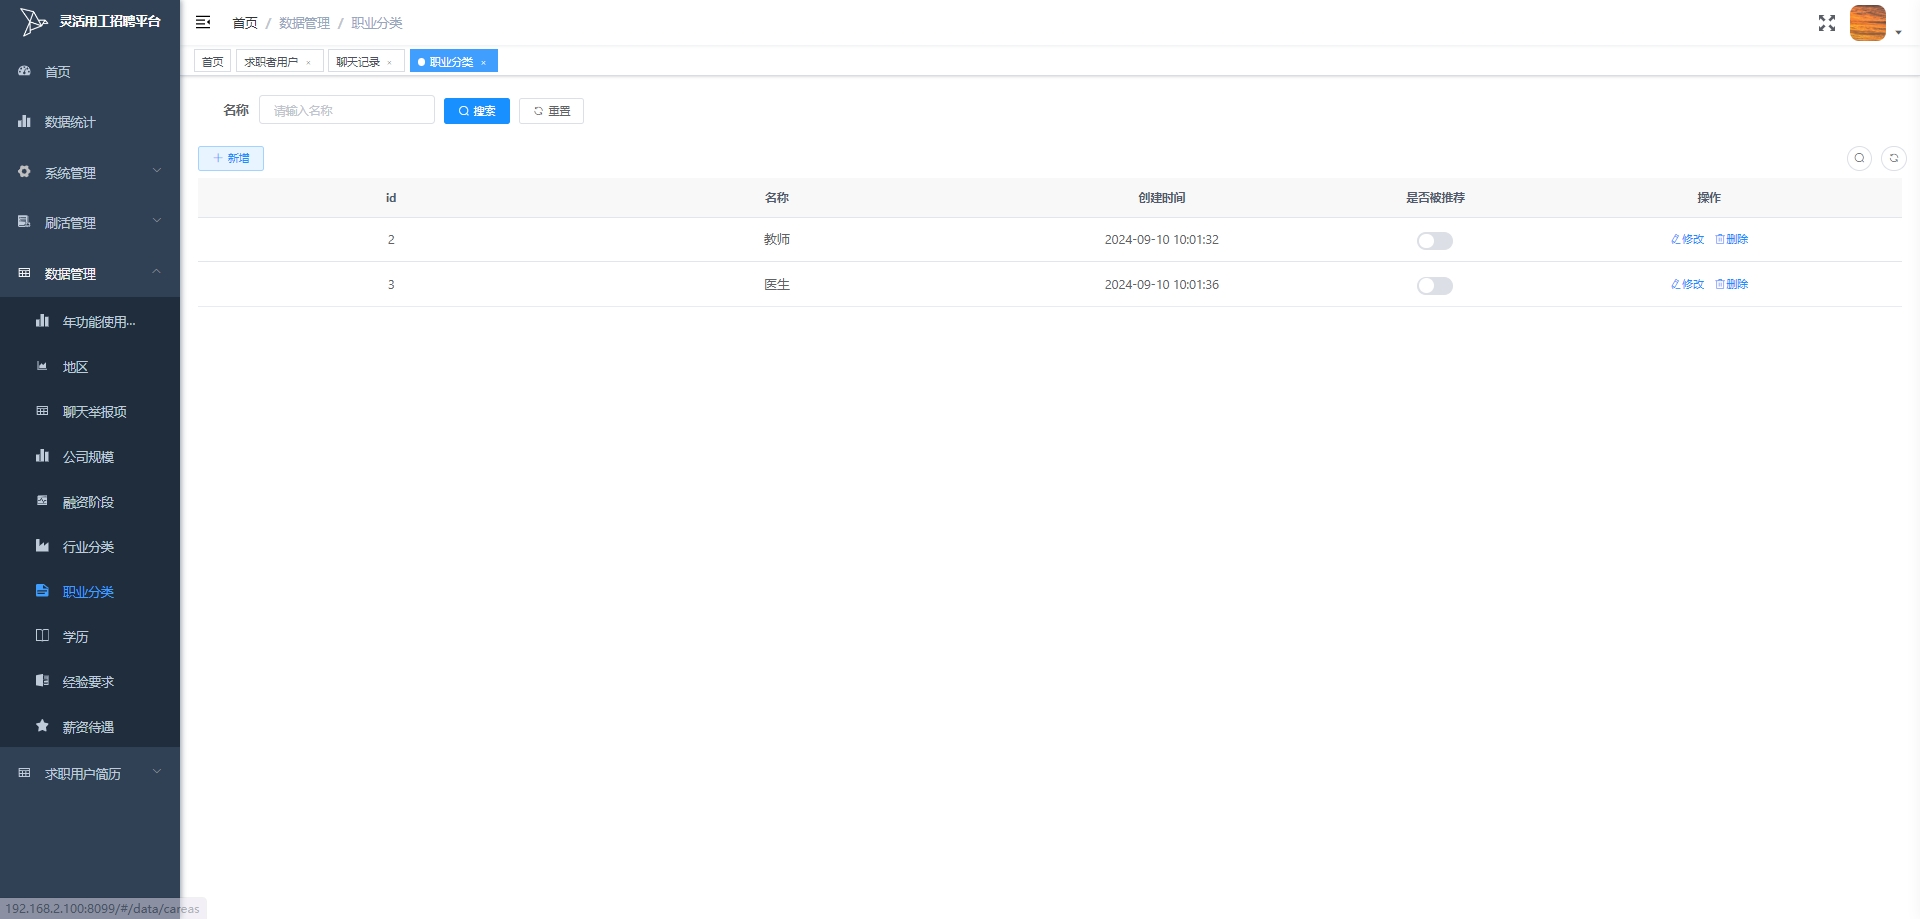Click the round refresh table icon
Image resolution: width=1920 pixels, height=919 pixels.
click(1893, 158)
